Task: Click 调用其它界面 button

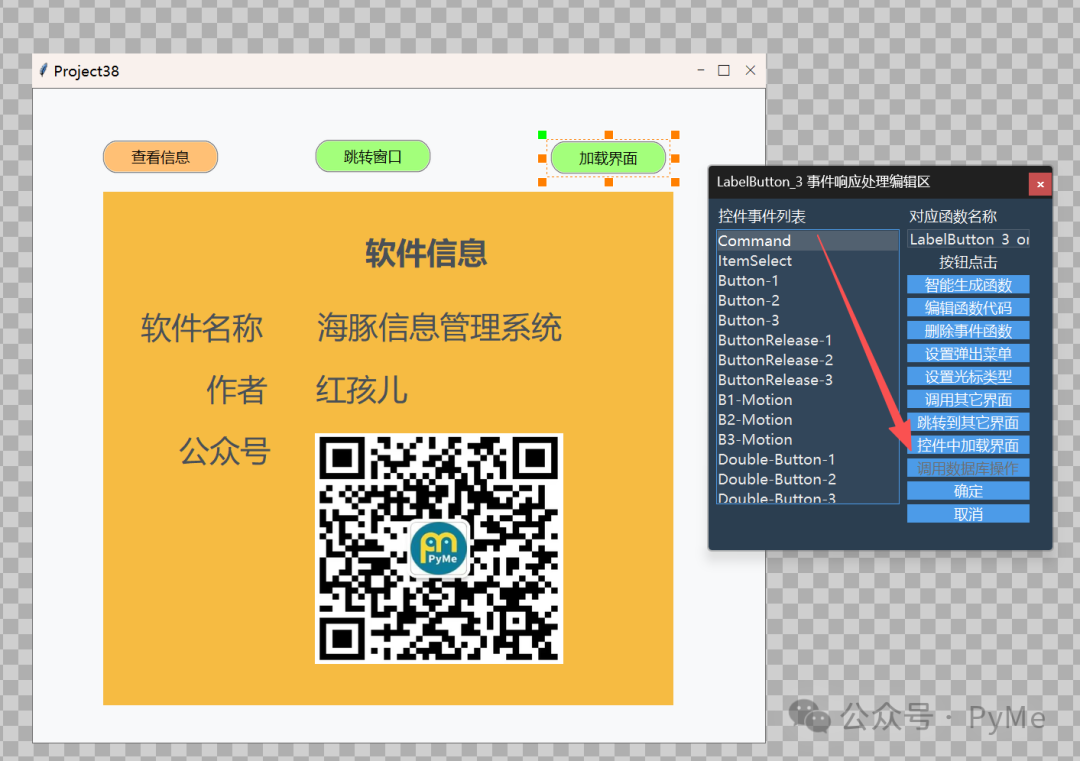Action: [968, 399]
